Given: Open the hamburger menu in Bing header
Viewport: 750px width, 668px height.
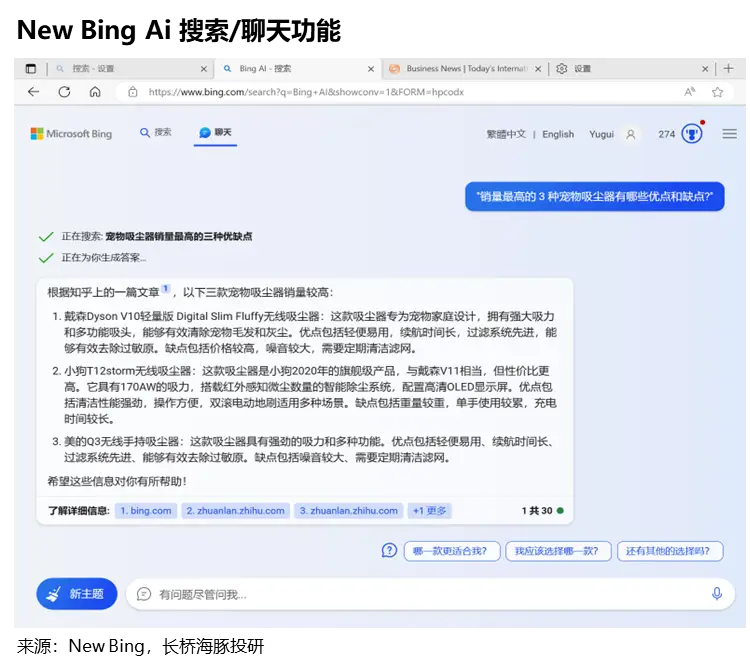Looking at the screenshot, I should (x=729, y=134).
